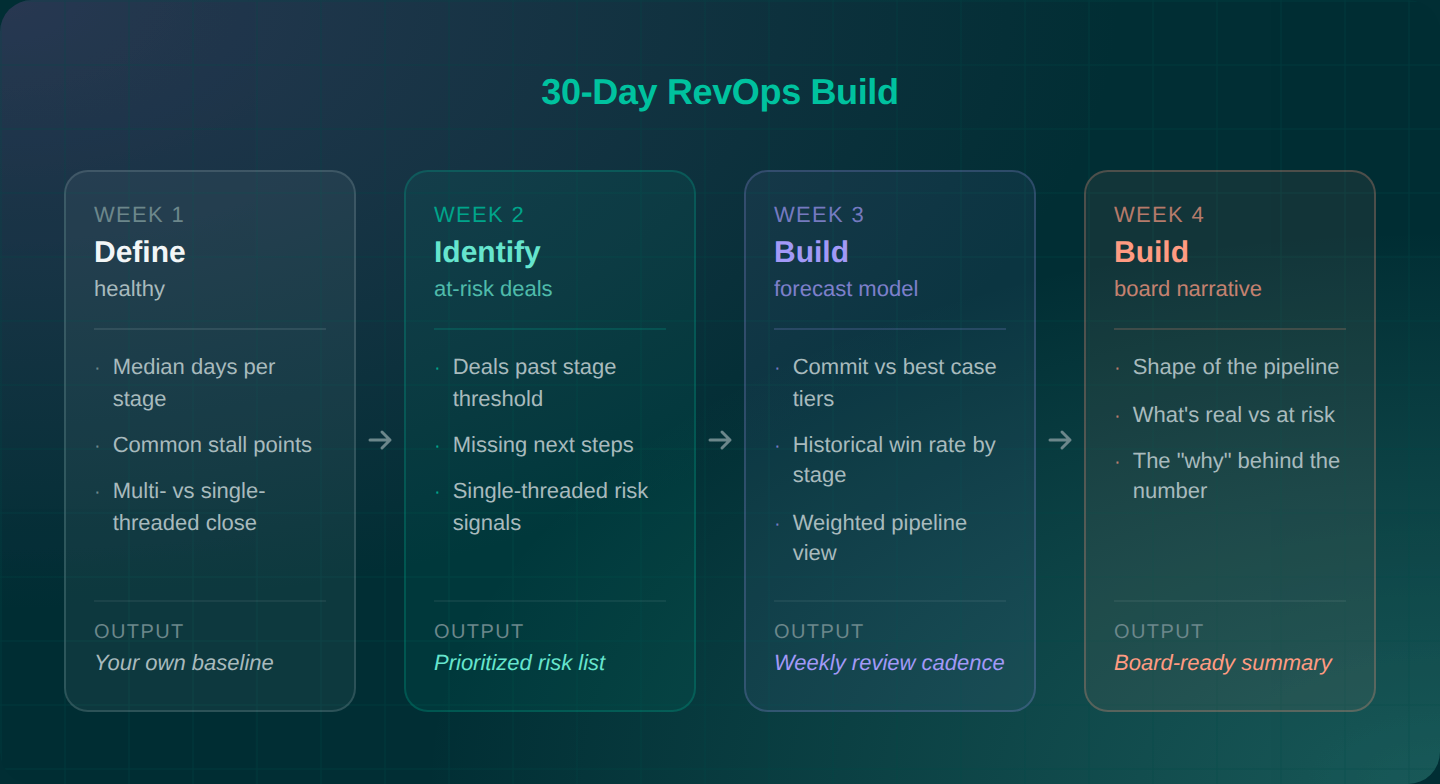Click the Commit vs best case tiers item
The image size is (1440, 784).
click(x=894, y=382)
